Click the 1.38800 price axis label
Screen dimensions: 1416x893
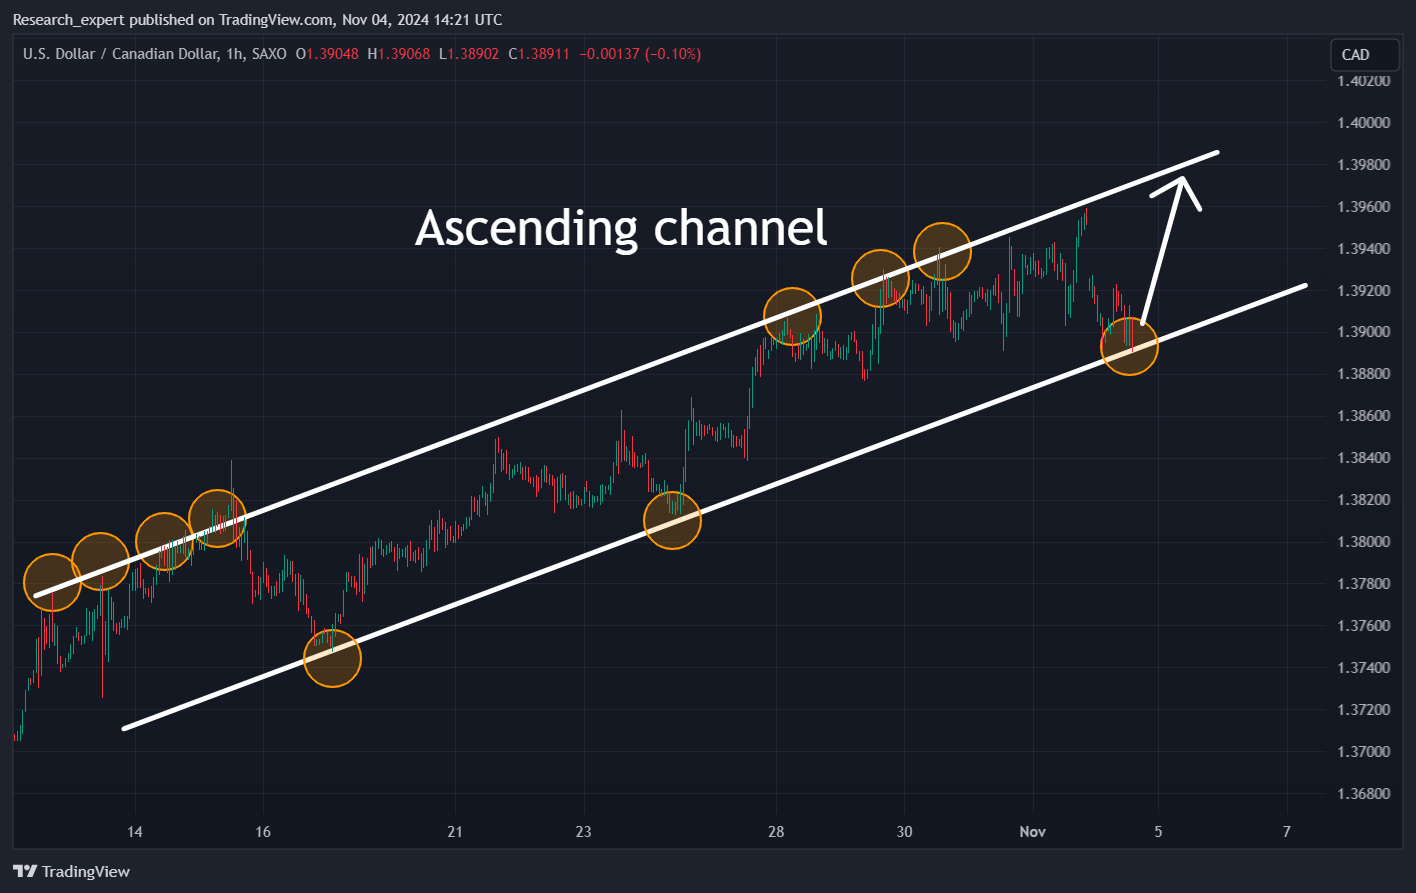1365,374
